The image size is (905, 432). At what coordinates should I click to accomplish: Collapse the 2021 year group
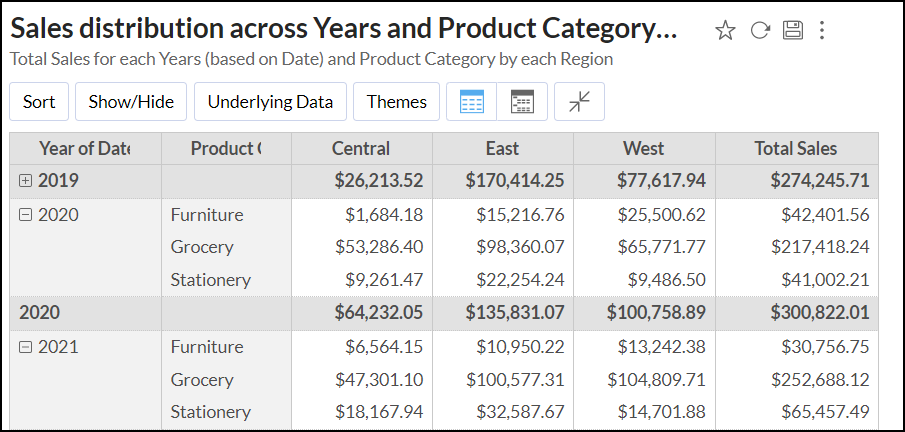[25, 347]
